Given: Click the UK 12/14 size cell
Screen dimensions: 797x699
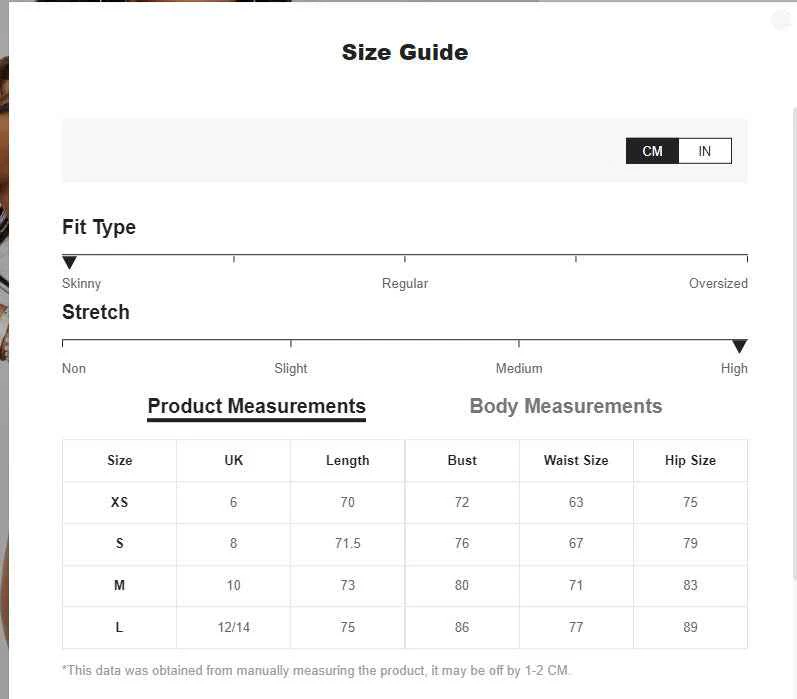Looking at the screenshot, I should (x=233, y=627).
